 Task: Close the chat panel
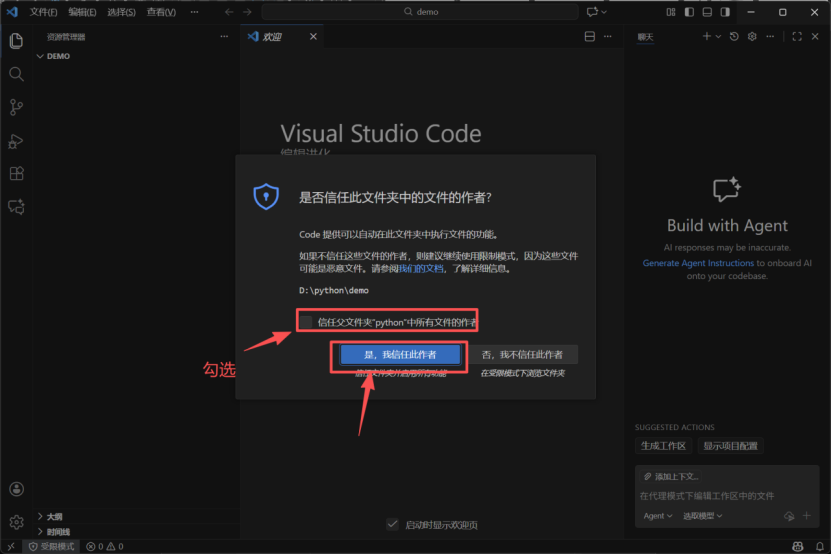[x=815, y=36]
